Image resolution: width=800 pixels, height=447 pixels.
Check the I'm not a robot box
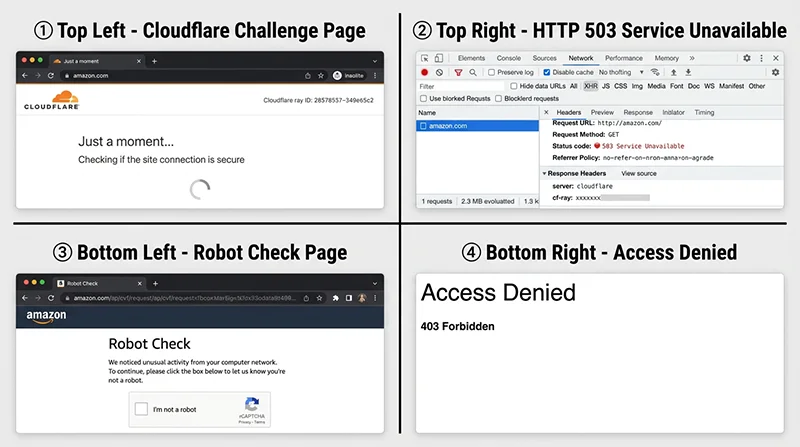coord(141,409)
